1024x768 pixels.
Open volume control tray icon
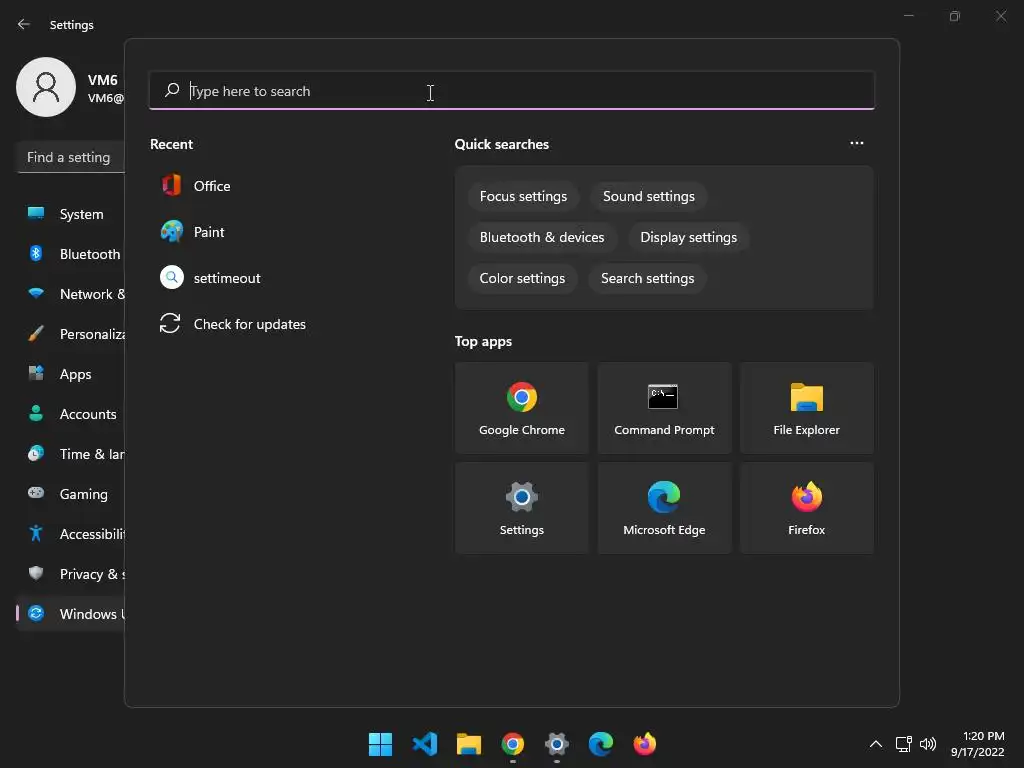(927, 744)
